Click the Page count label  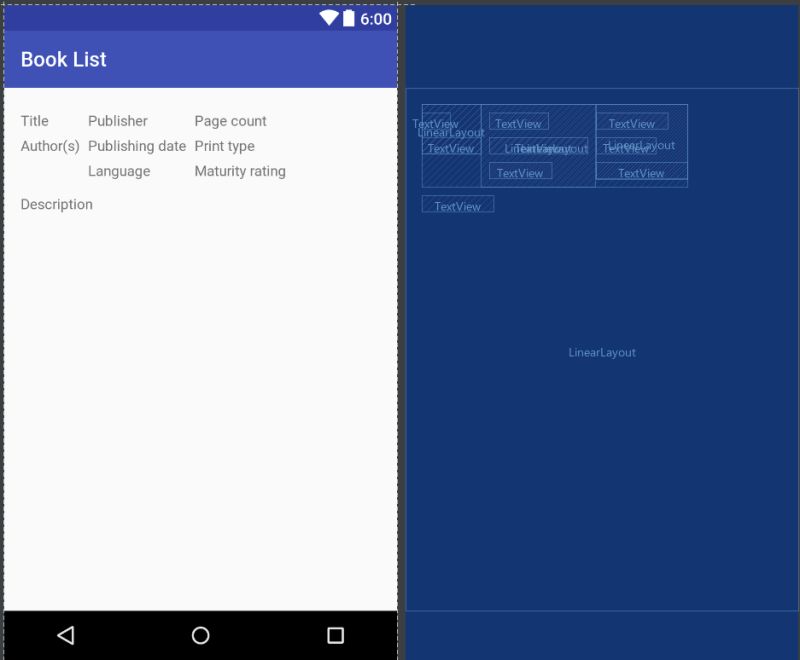pyautogui.click(x=230, y=121)
